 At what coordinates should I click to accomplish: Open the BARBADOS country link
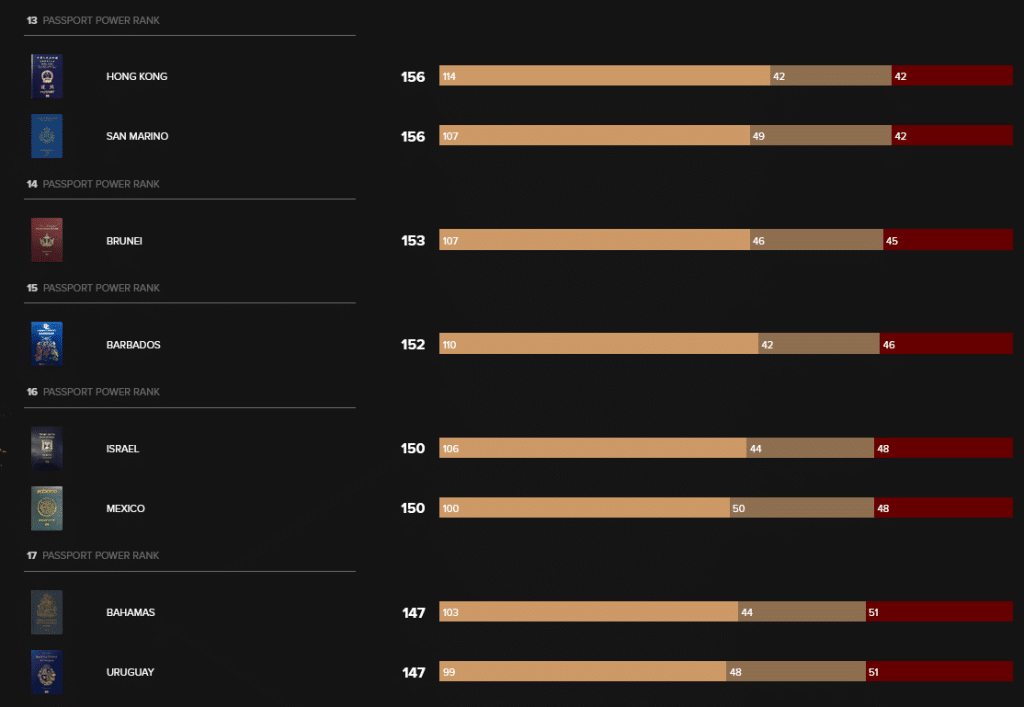tap(133, 345)
